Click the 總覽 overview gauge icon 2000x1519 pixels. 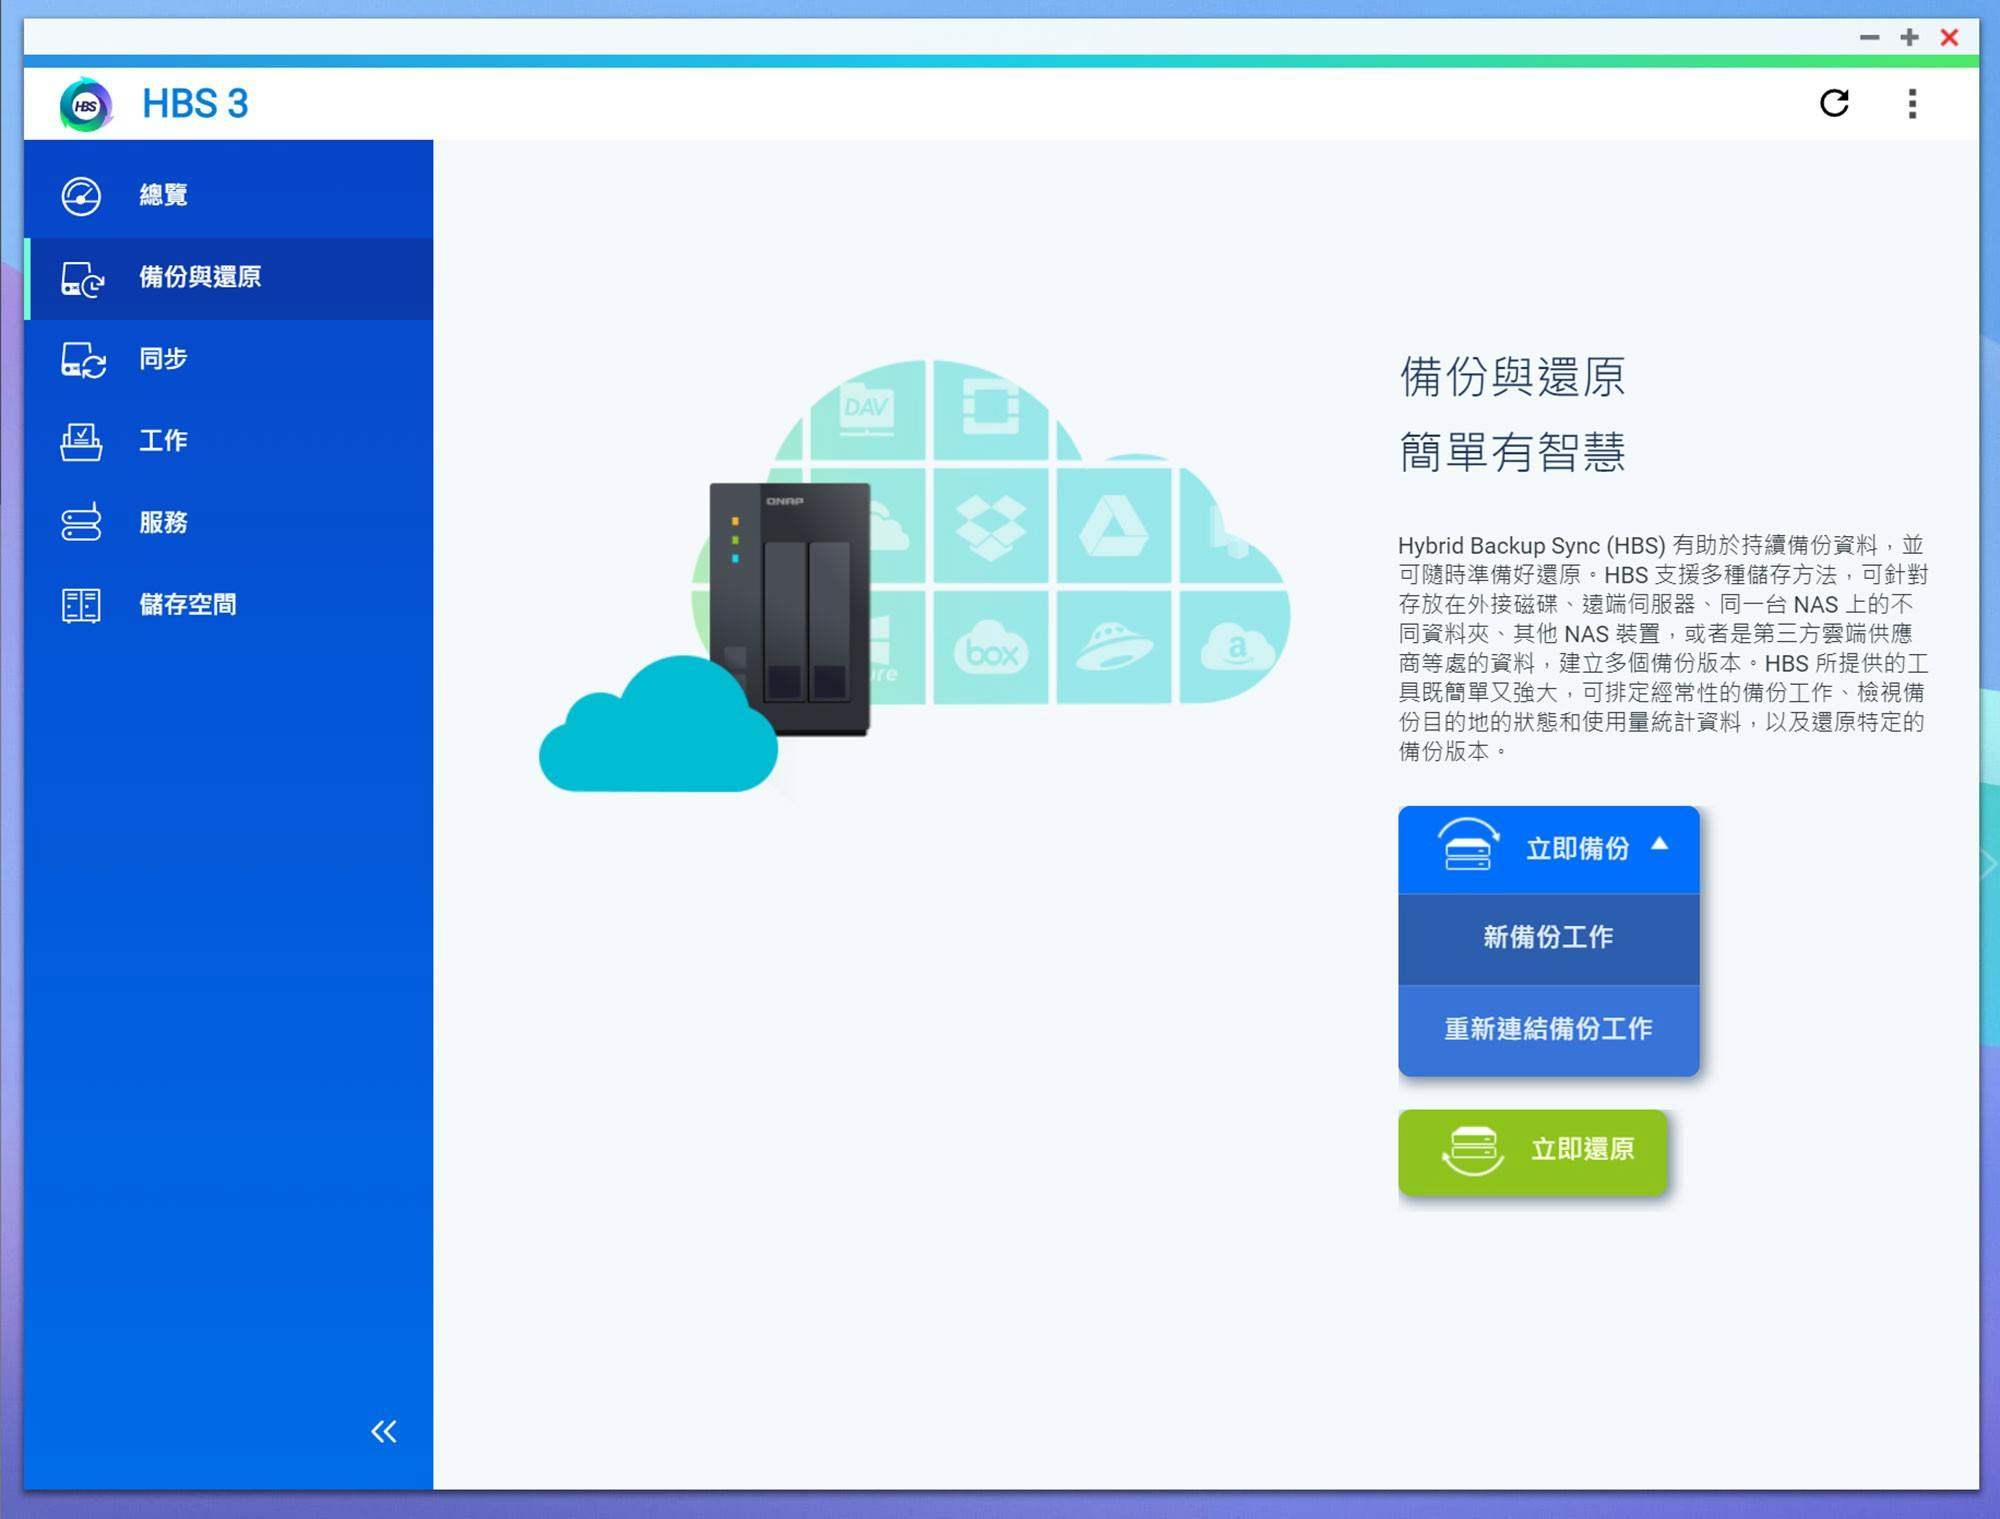[81, 195]
